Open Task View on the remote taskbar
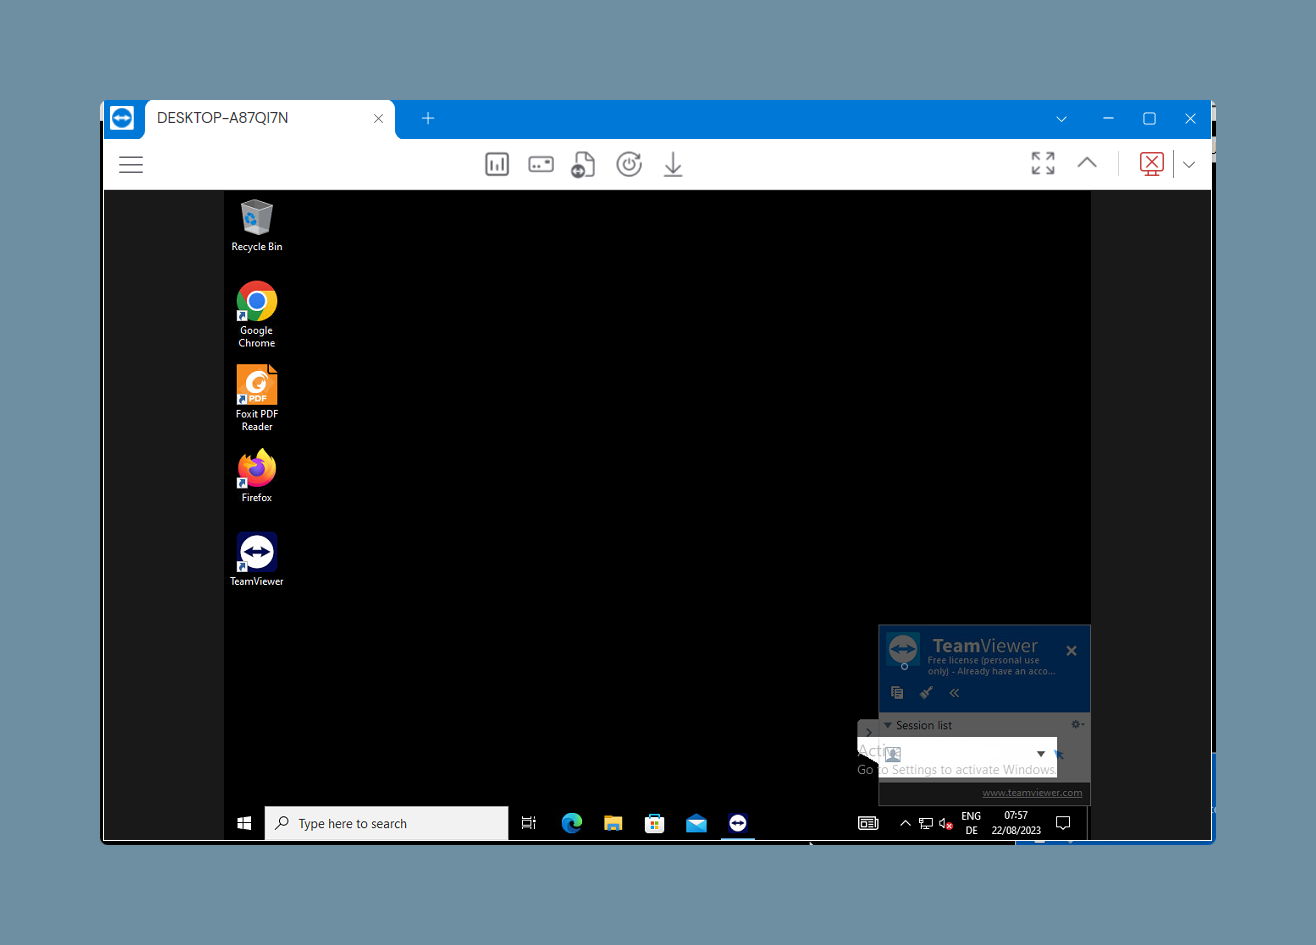Image resolution: width=1316 pixels, height=945 pixels. point(529,823)
